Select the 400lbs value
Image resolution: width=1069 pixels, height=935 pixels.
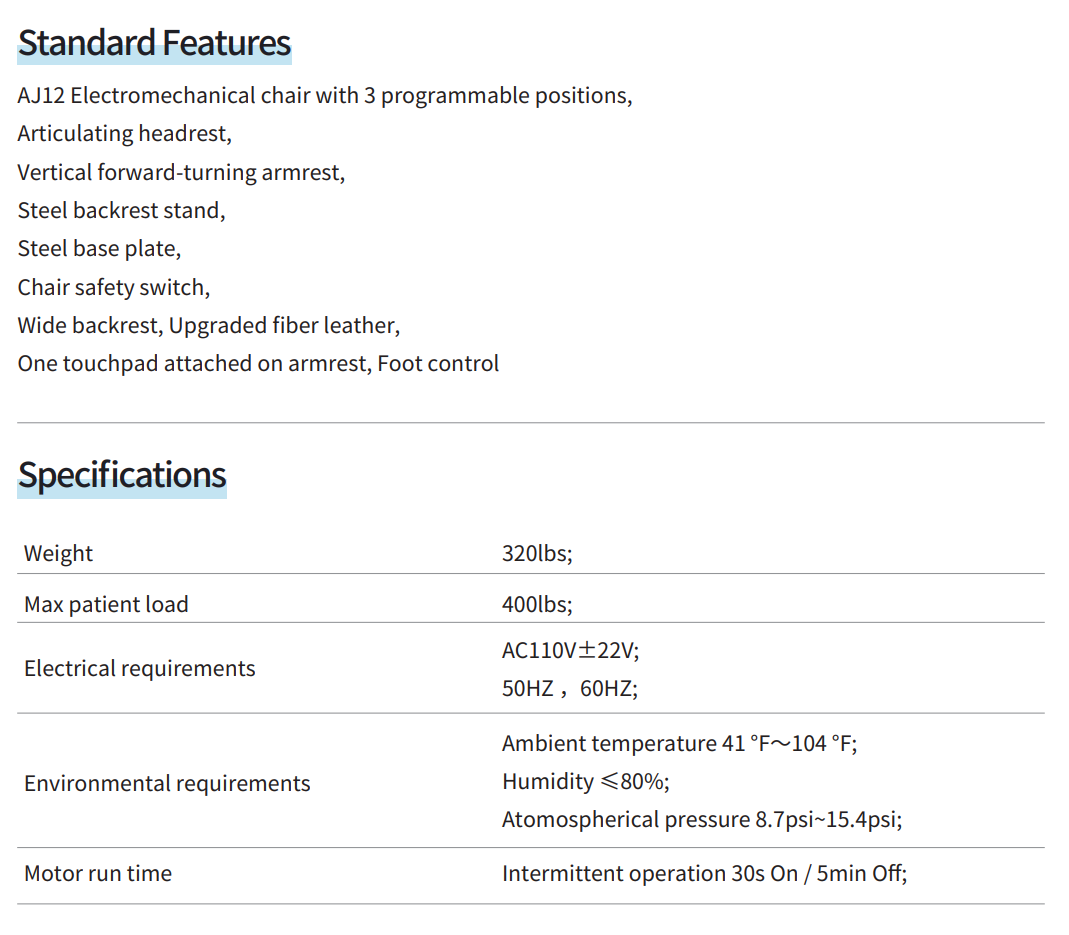tap(537, 604)
